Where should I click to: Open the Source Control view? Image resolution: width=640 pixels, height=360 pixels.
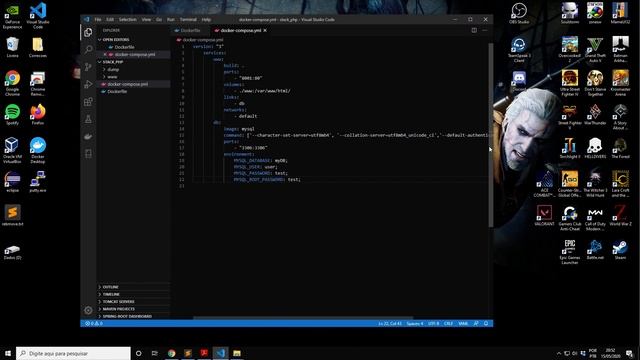coord(88,67)
